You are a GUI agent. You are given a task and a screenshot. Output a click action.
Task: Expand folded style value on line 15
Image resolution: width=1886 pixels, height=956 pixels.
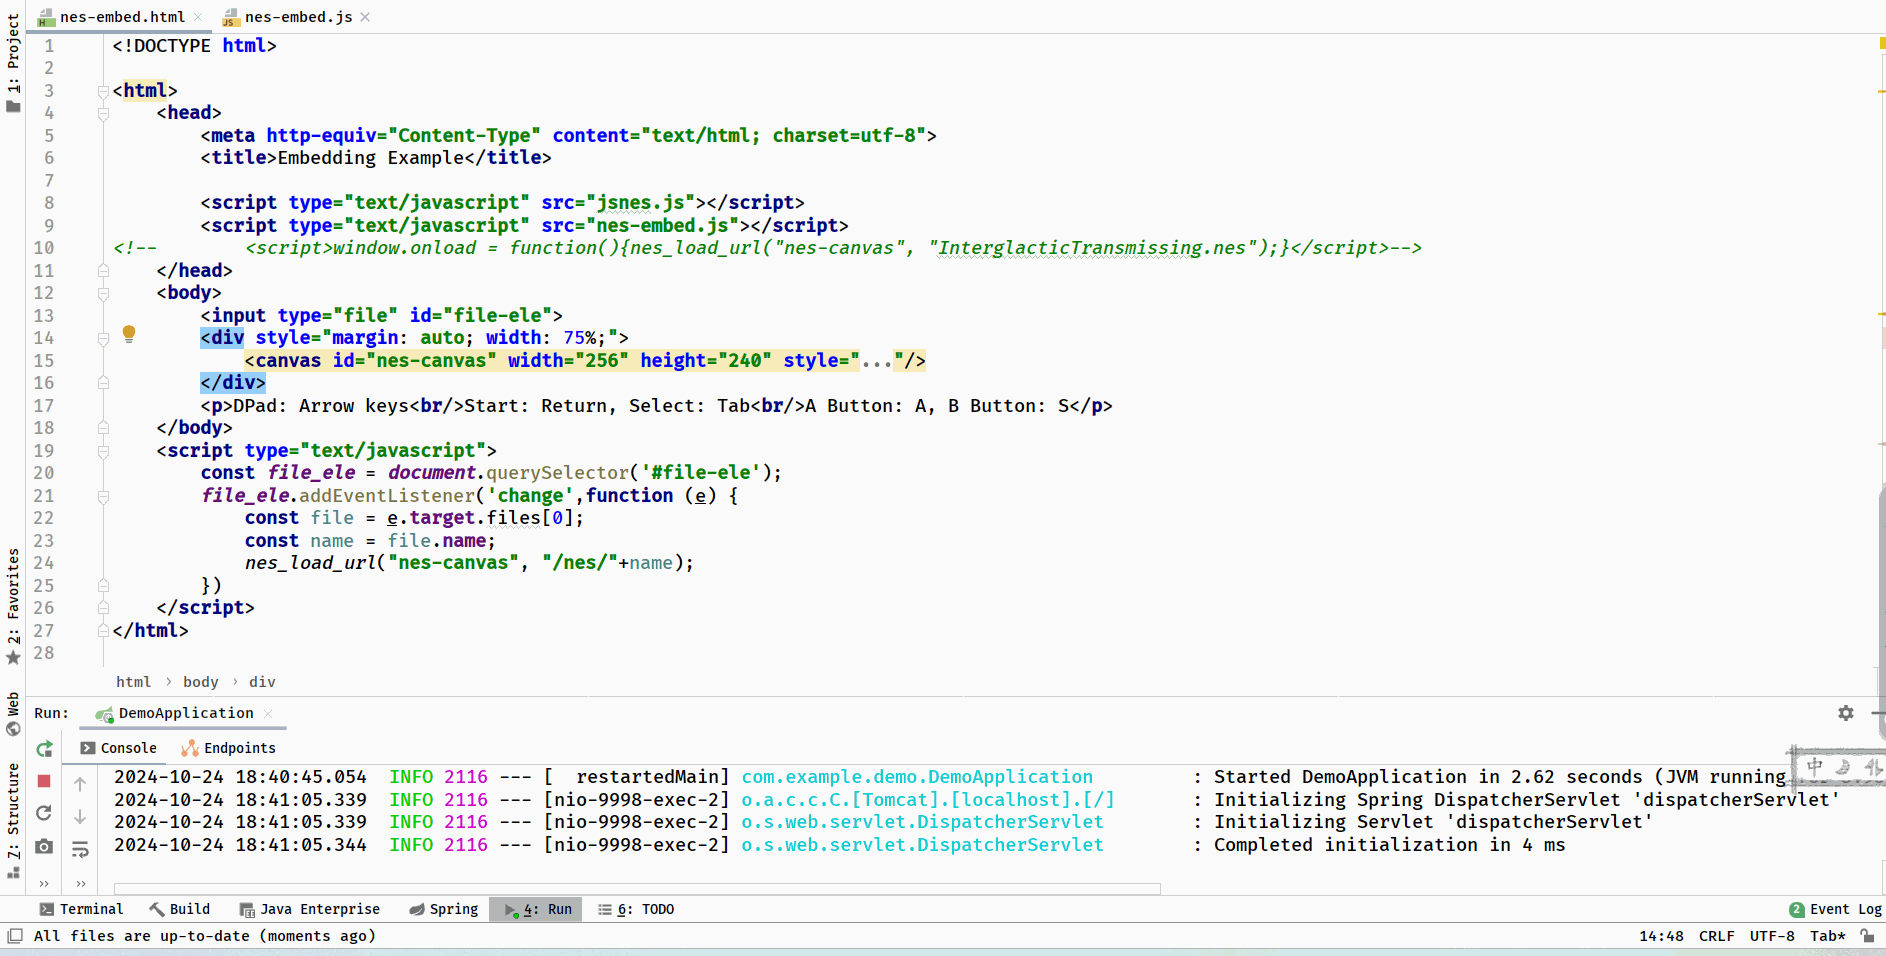pos(877,361)
